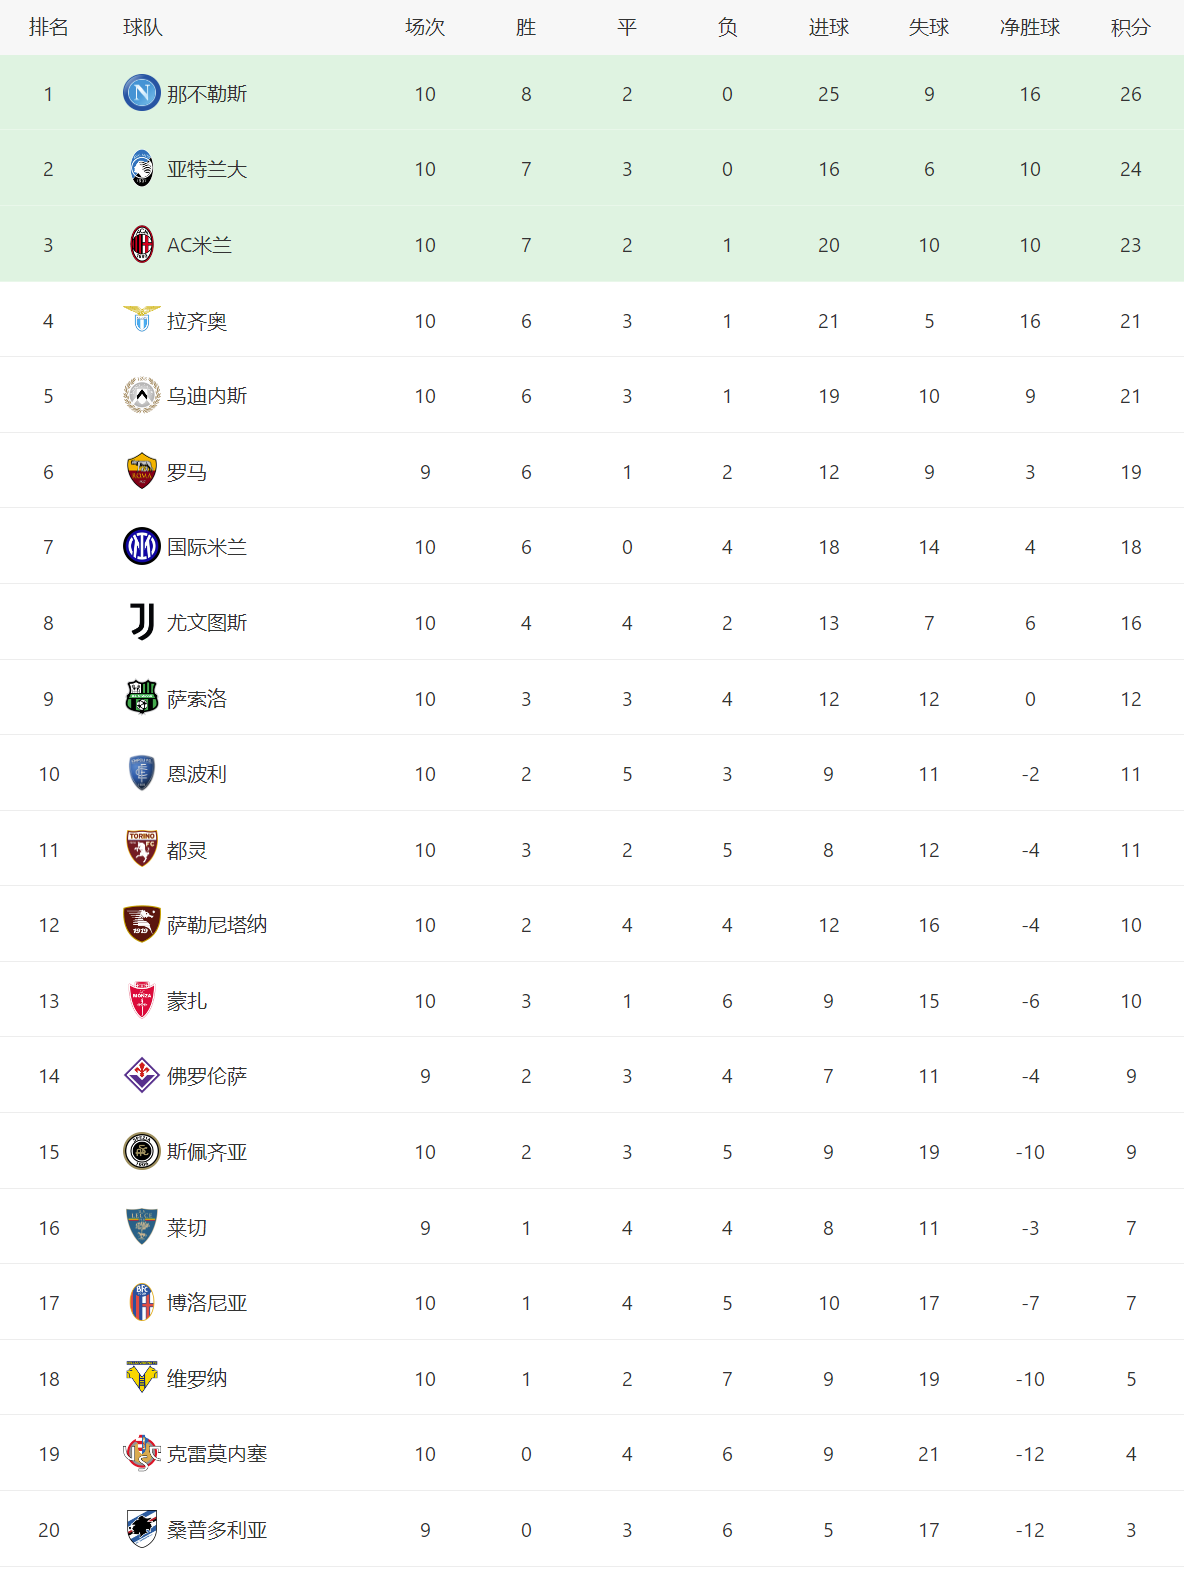
Task: Open the 国际米兰 team link
Action: click(x=207, y=547)
